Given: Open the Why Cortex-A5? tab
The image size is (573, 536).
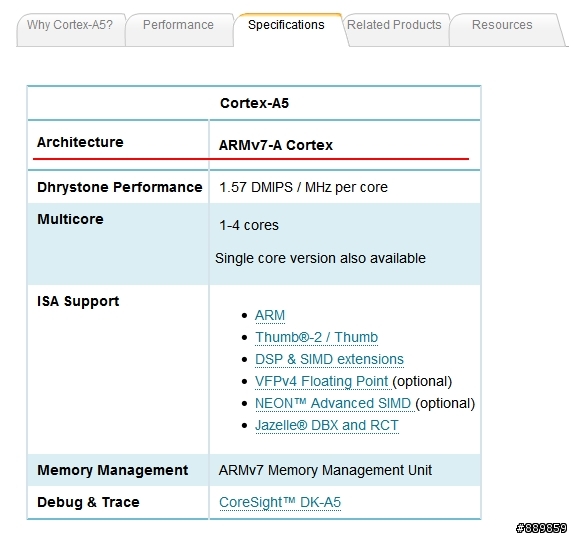Looking at the screenshot, I should [x=70, y=29].
